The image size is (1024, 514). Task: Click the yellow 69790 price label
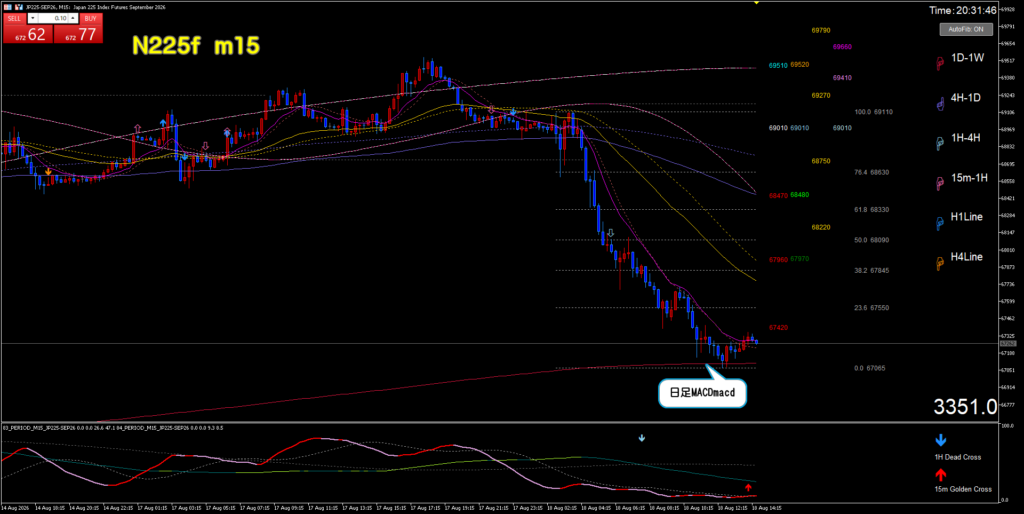[821, 31]
